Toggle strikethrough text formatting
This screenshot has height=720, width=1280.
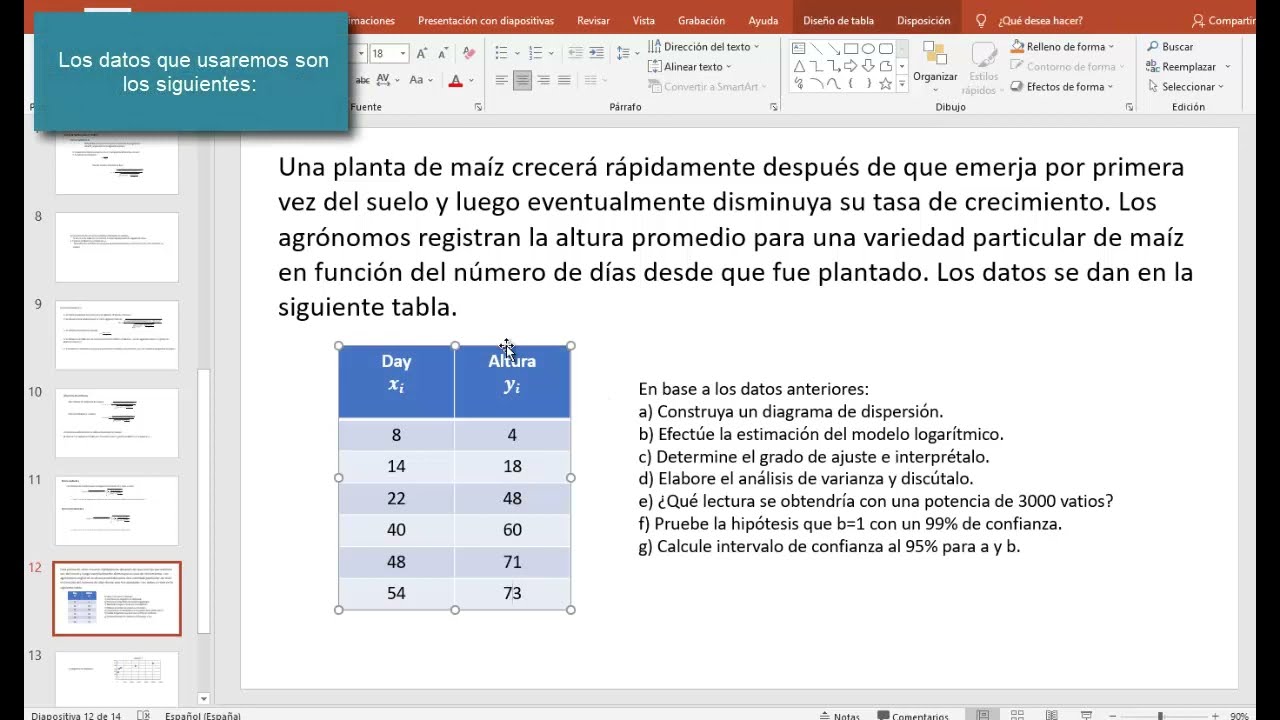(362, 80)
